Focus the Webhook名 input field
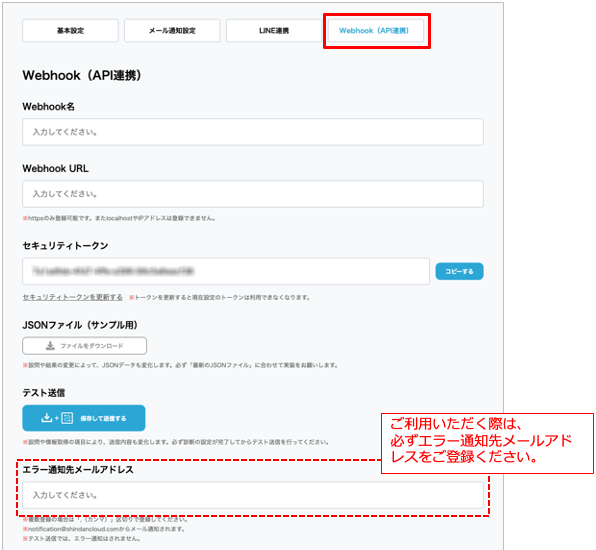Viewport: 596px width, 550px height. pyautogui.click(x=253, y=132)
